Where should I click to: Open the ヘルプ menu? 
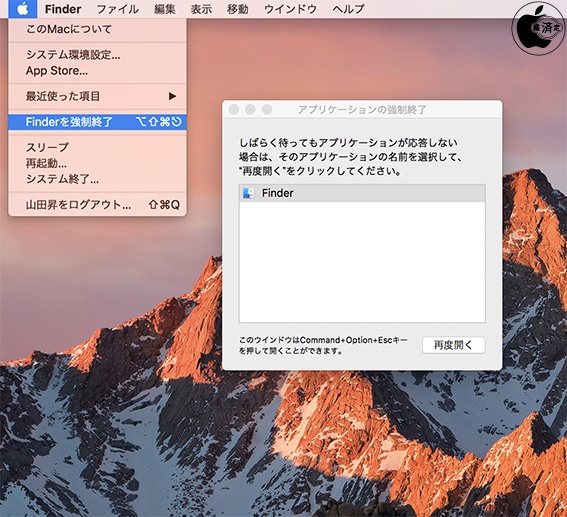point(348,9)
